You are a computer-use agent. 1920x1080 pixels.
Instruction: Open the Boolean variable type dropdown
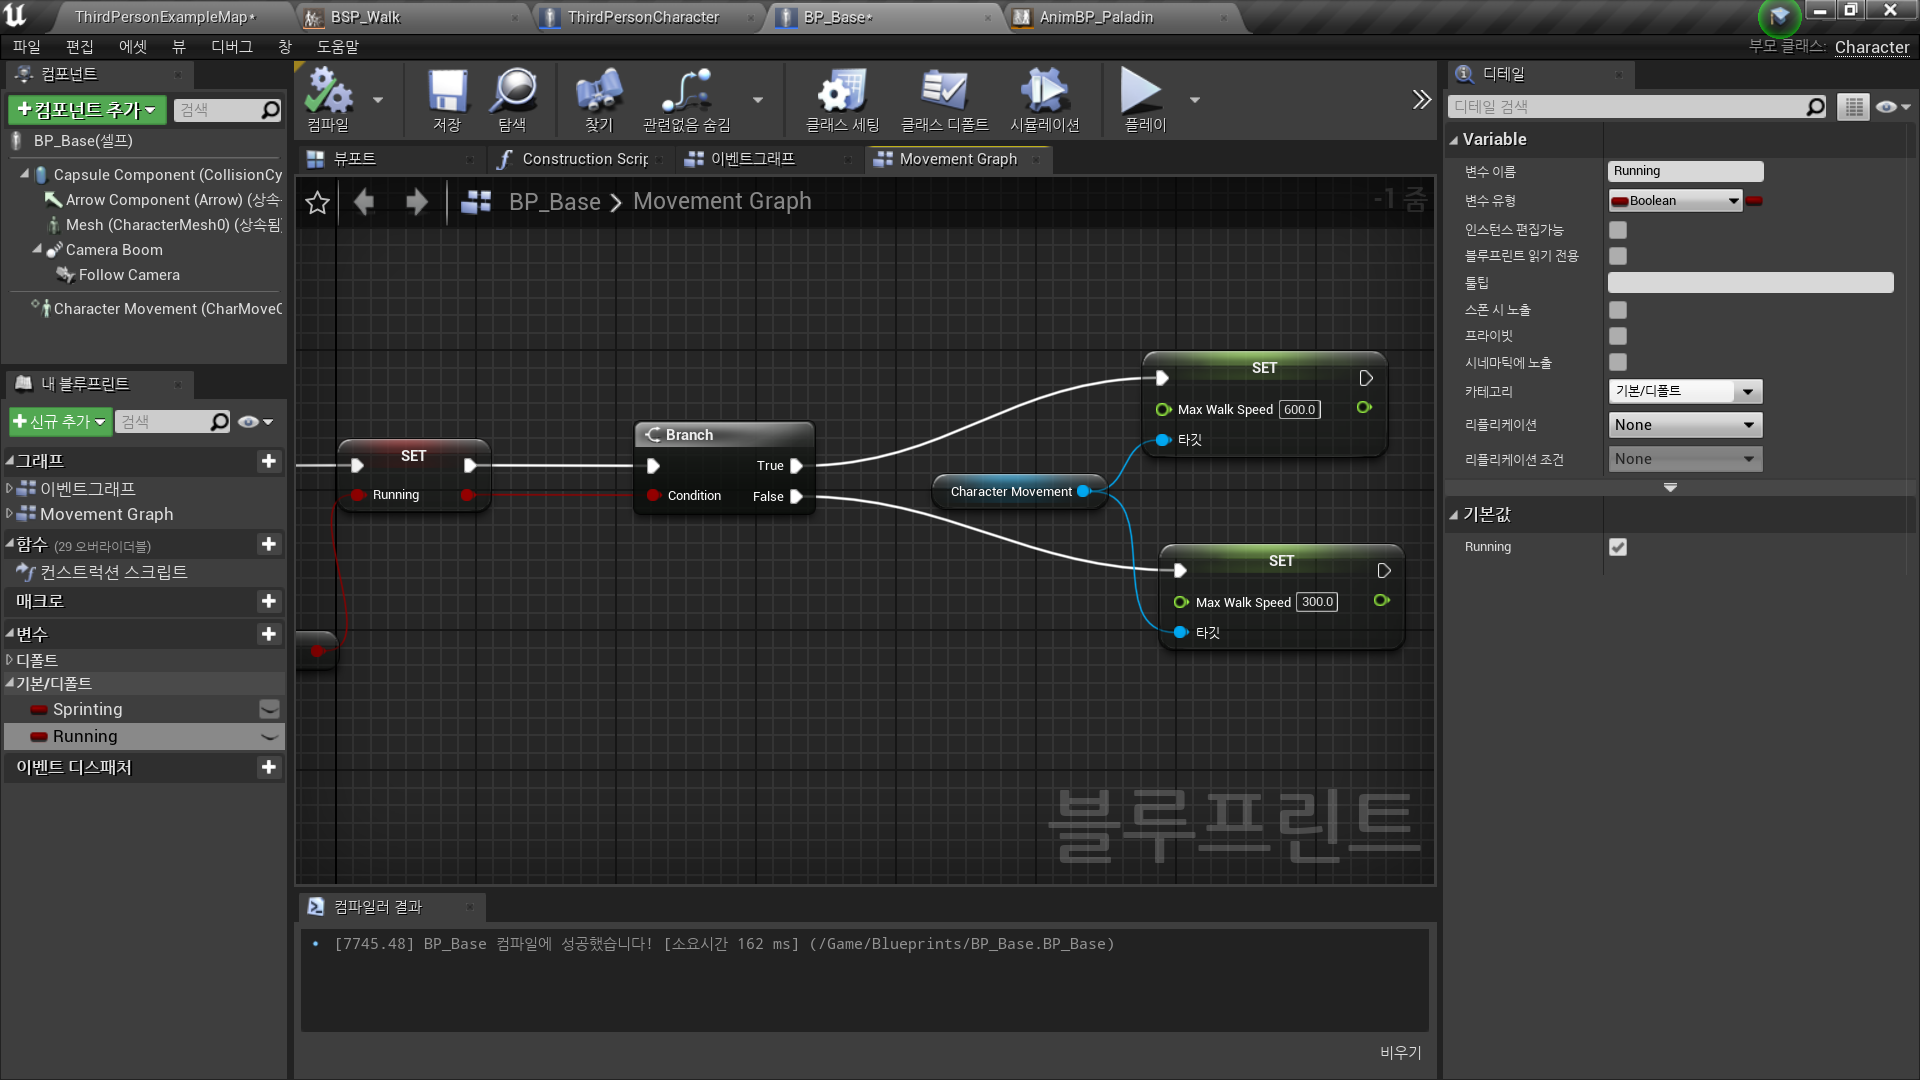[x=1675, y=201]
